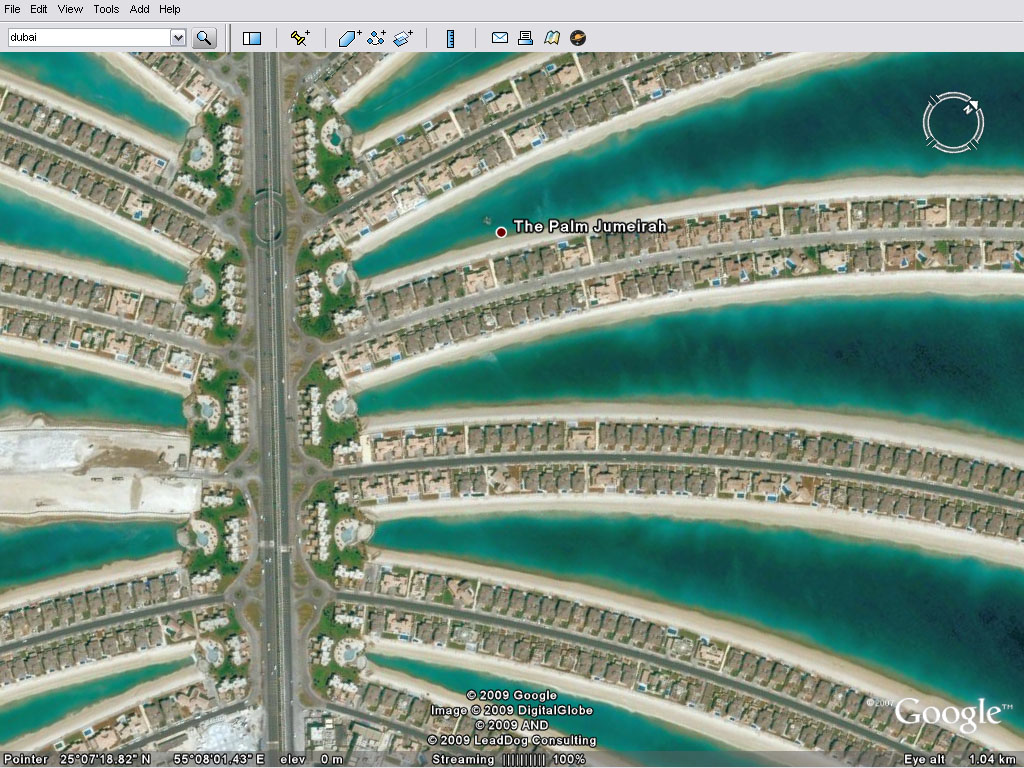Click the print icon

tap(525, 38)
